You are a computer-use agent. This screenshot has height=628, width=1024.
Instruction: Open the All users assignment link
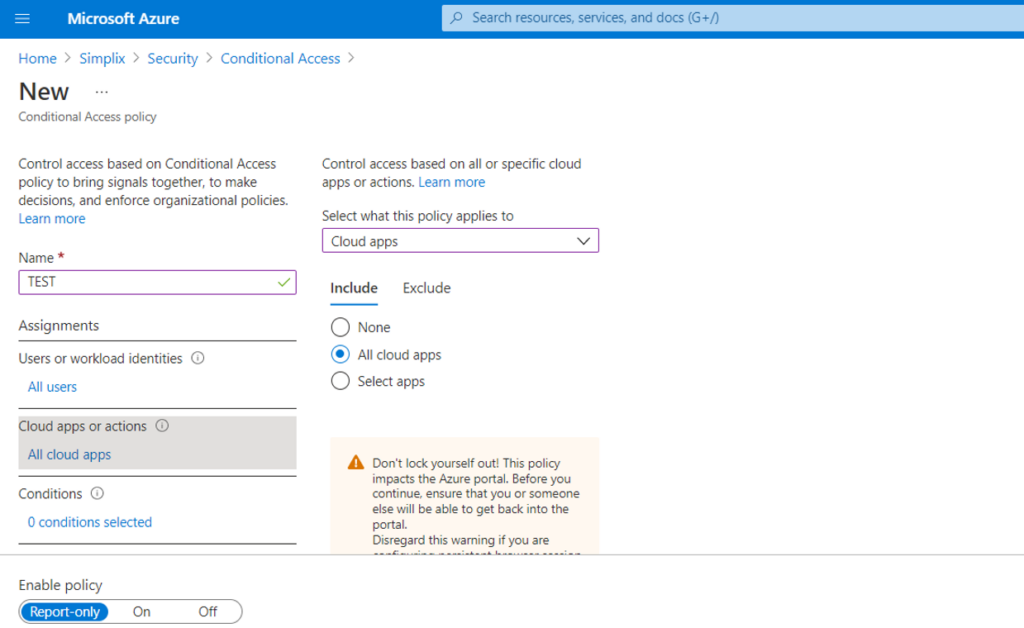click(52, 386)
